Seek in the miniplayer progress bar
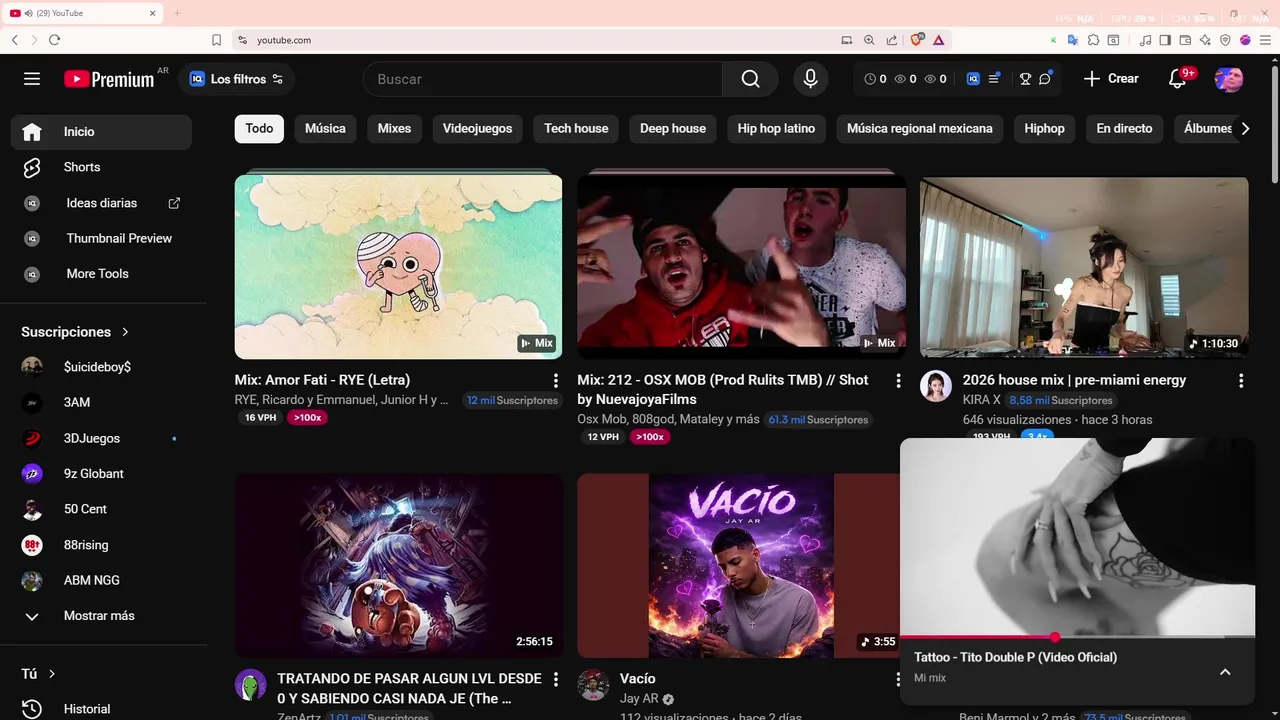 click(x=1077, y=637)
